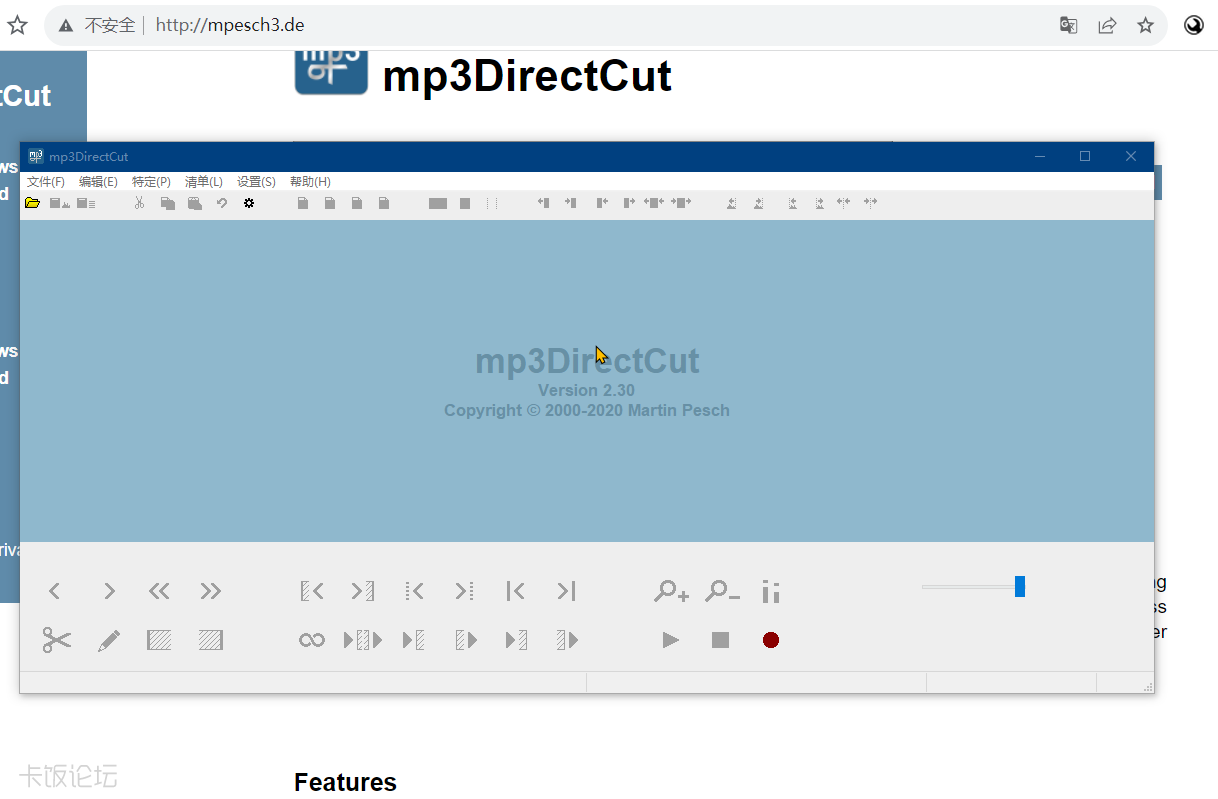Viewport: 1218px width, 799px height.
Task: Jump to the beginning of the track
Action: point(515,591)
